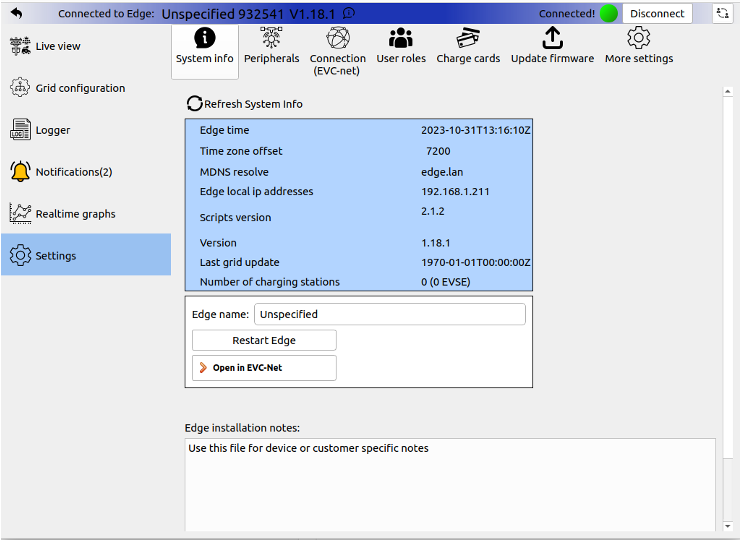Click the Disconnect button
Image resolution: width=740 pixels, height=540 pixels.
(x=657, y=14)
